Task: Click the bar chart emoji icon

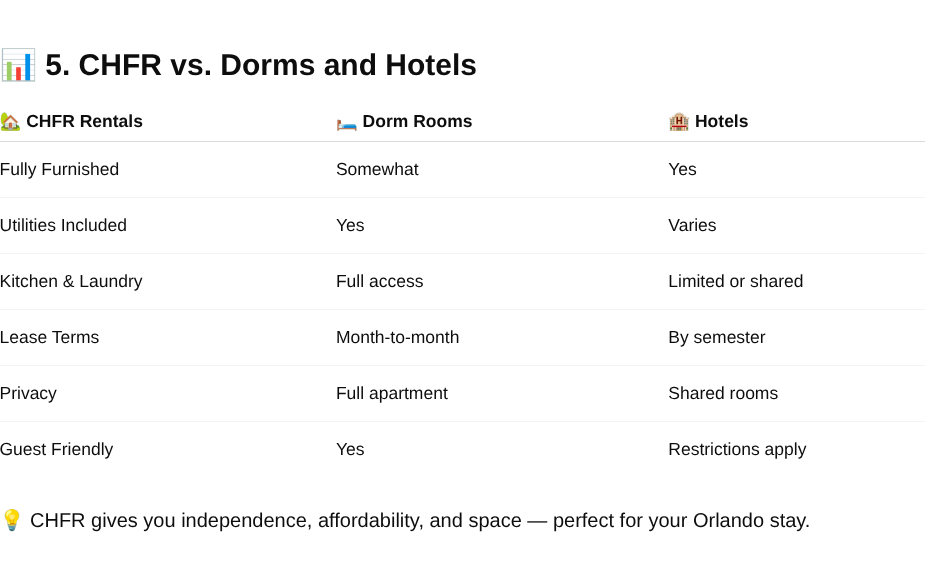Action: (x=18, y=65)
